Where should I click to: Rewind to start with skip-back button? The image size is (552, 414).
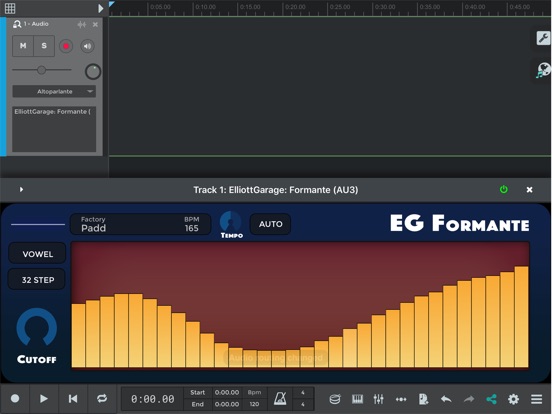73,399
